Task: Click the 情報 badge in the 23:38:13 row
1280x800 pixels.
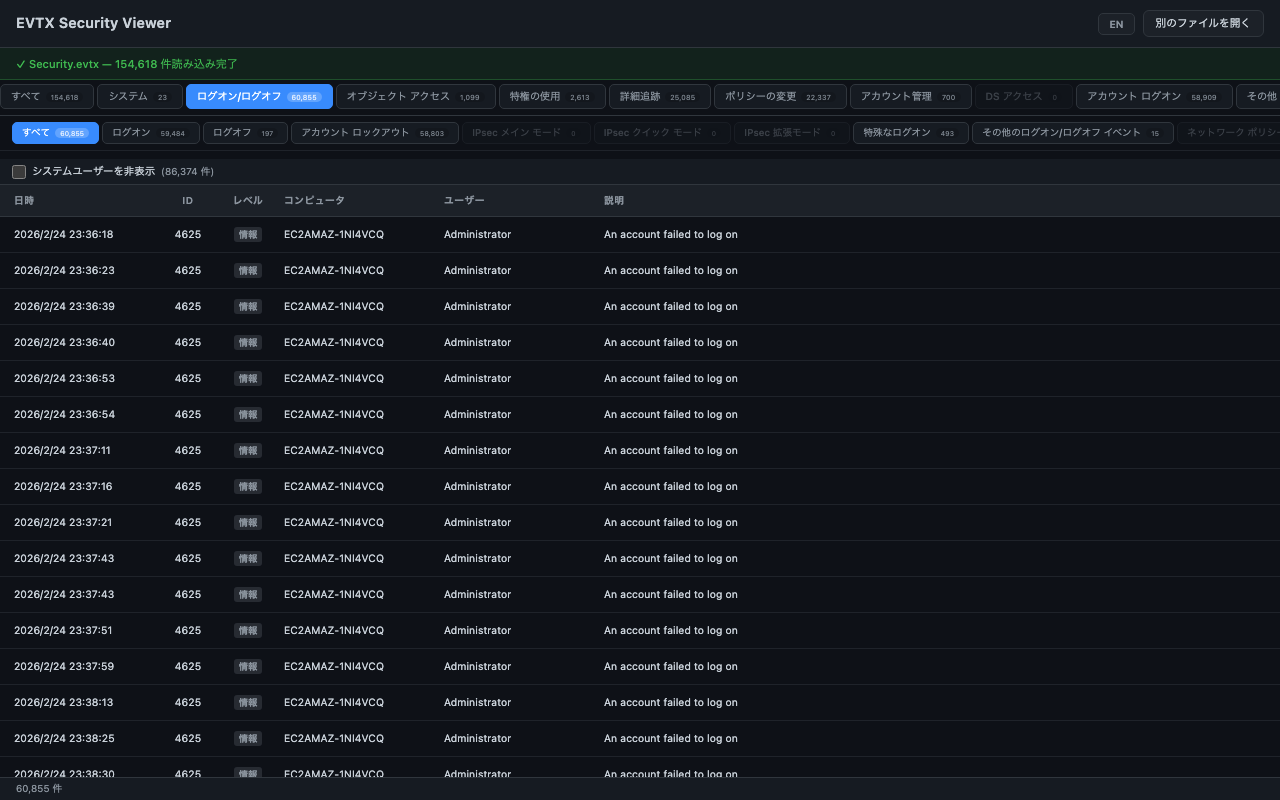Action: [x=248, y=703]
